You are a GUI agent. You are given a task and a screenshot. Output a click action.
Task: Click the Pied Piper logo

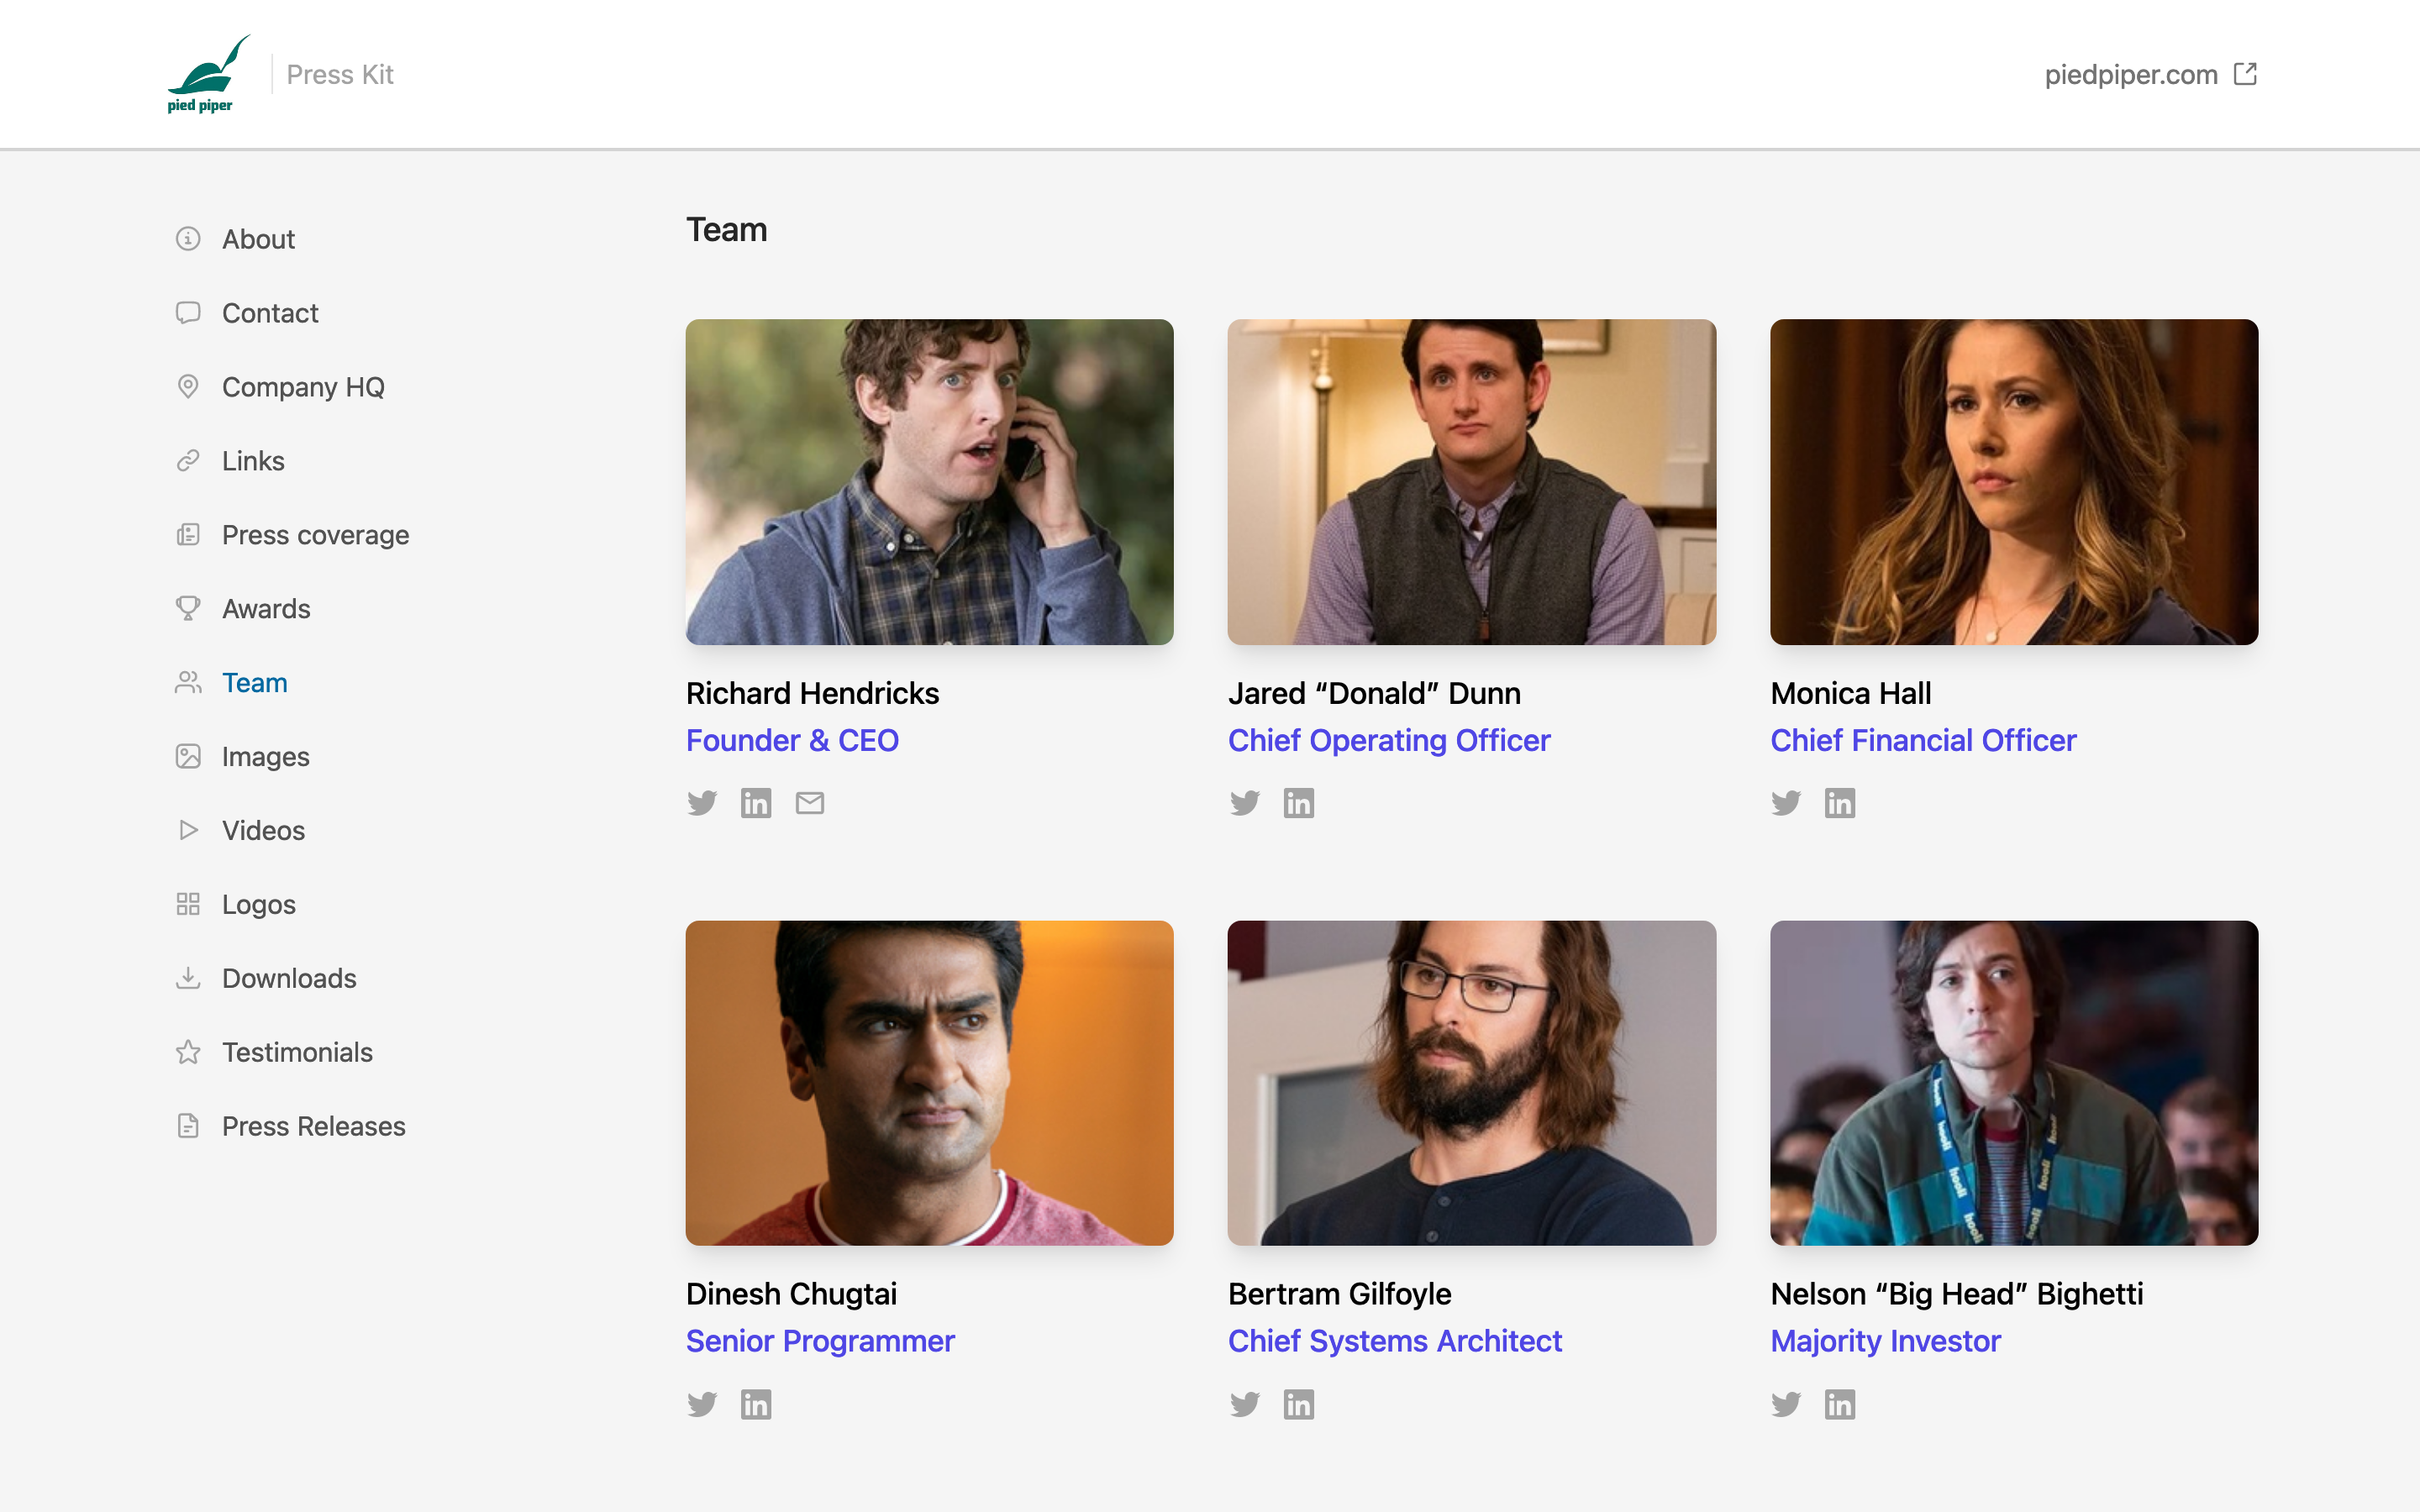(208, 74)
